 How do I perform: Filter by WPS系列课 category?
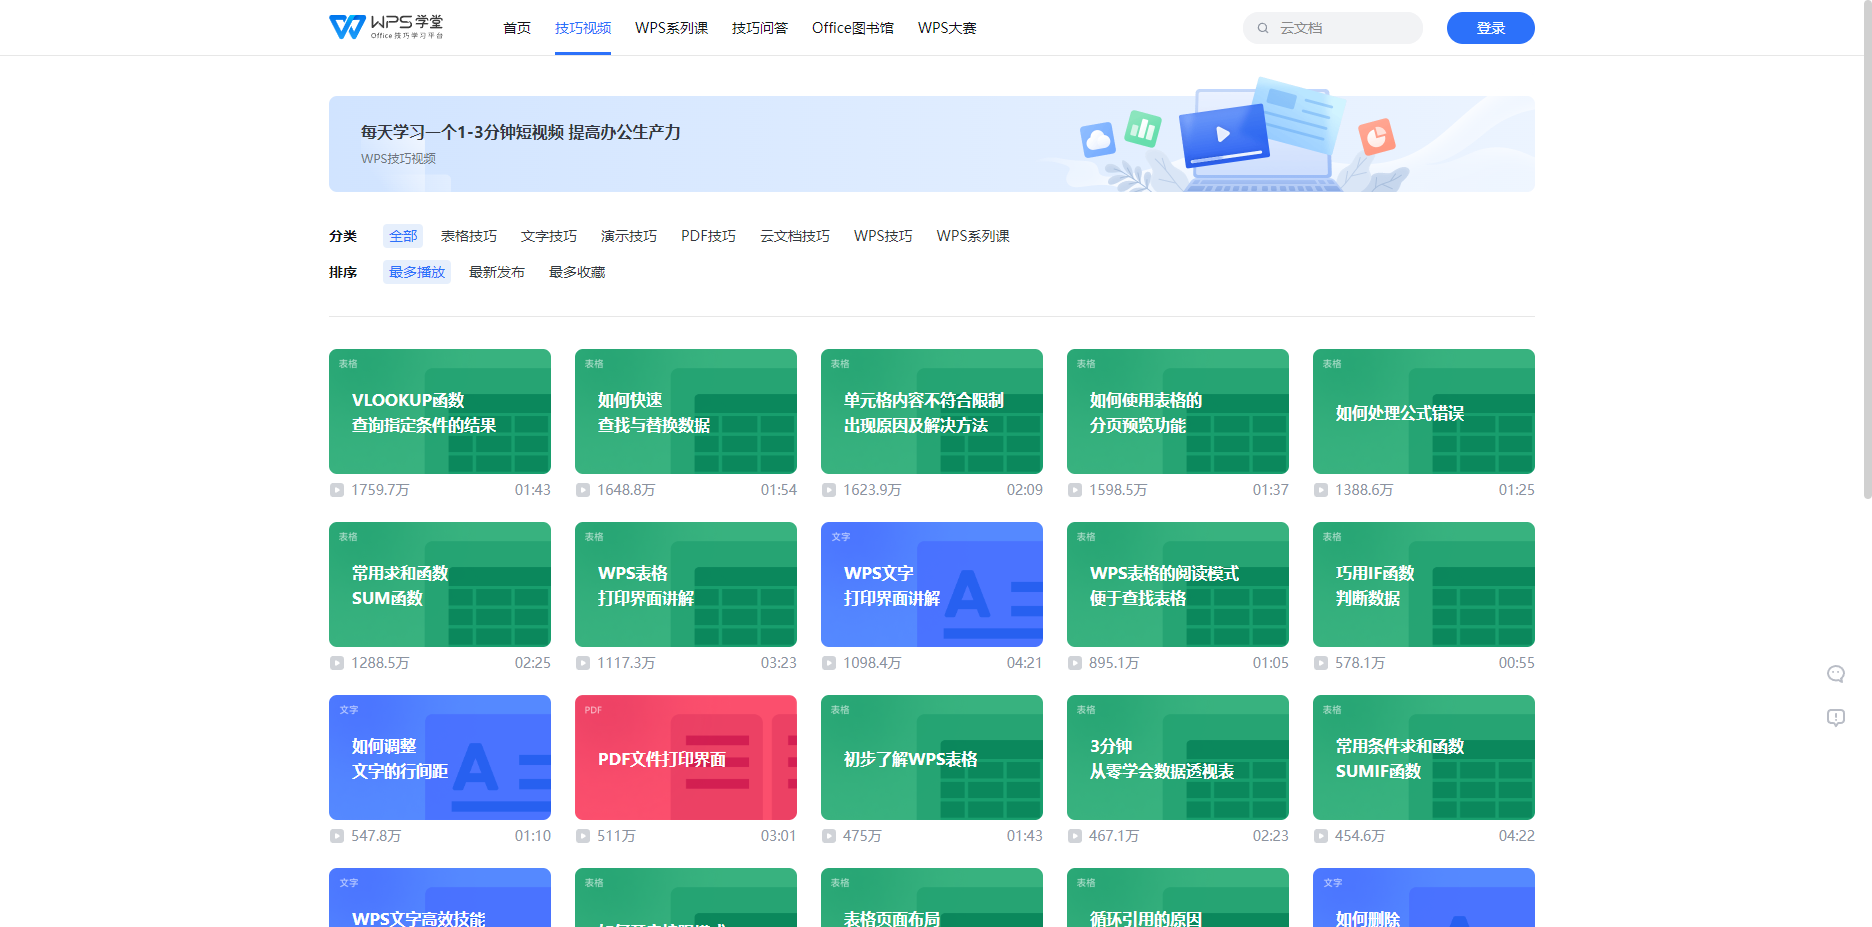(x=973, y=236)
